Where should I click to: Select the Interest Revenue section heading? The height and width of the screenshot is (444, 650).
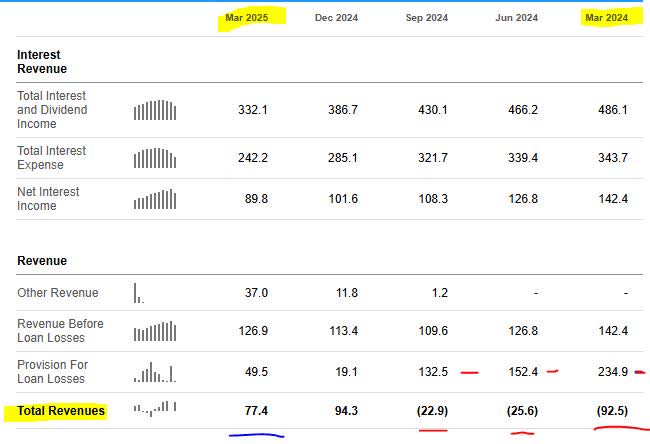tap(42, 62)
